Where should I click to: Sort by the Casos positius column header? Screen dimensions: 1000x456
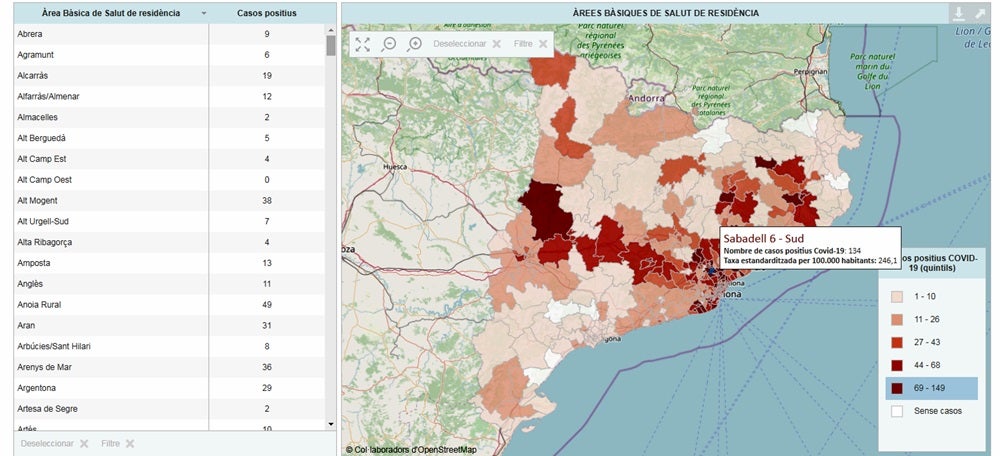(x=266, y=14)
